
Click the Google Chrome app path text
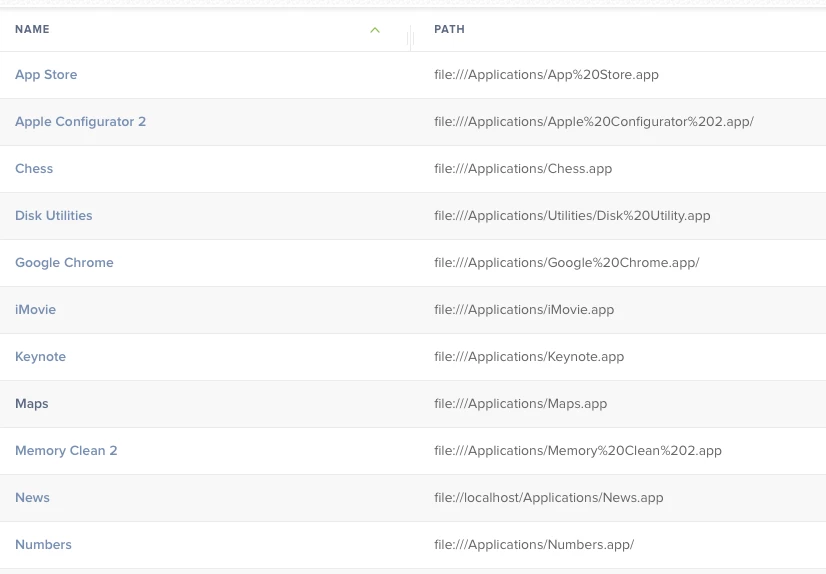coord(567,263)
